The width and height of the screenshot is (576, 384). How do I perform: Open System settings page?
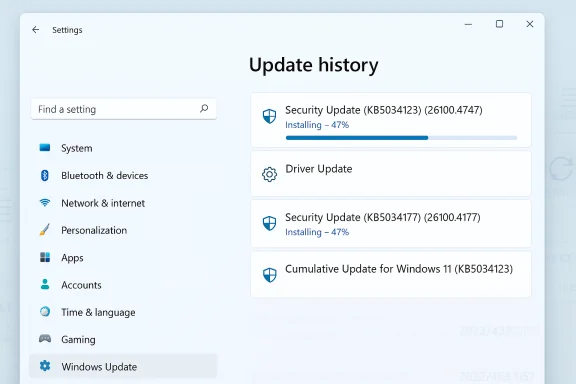pyautogui.click(x=123, y=148)
